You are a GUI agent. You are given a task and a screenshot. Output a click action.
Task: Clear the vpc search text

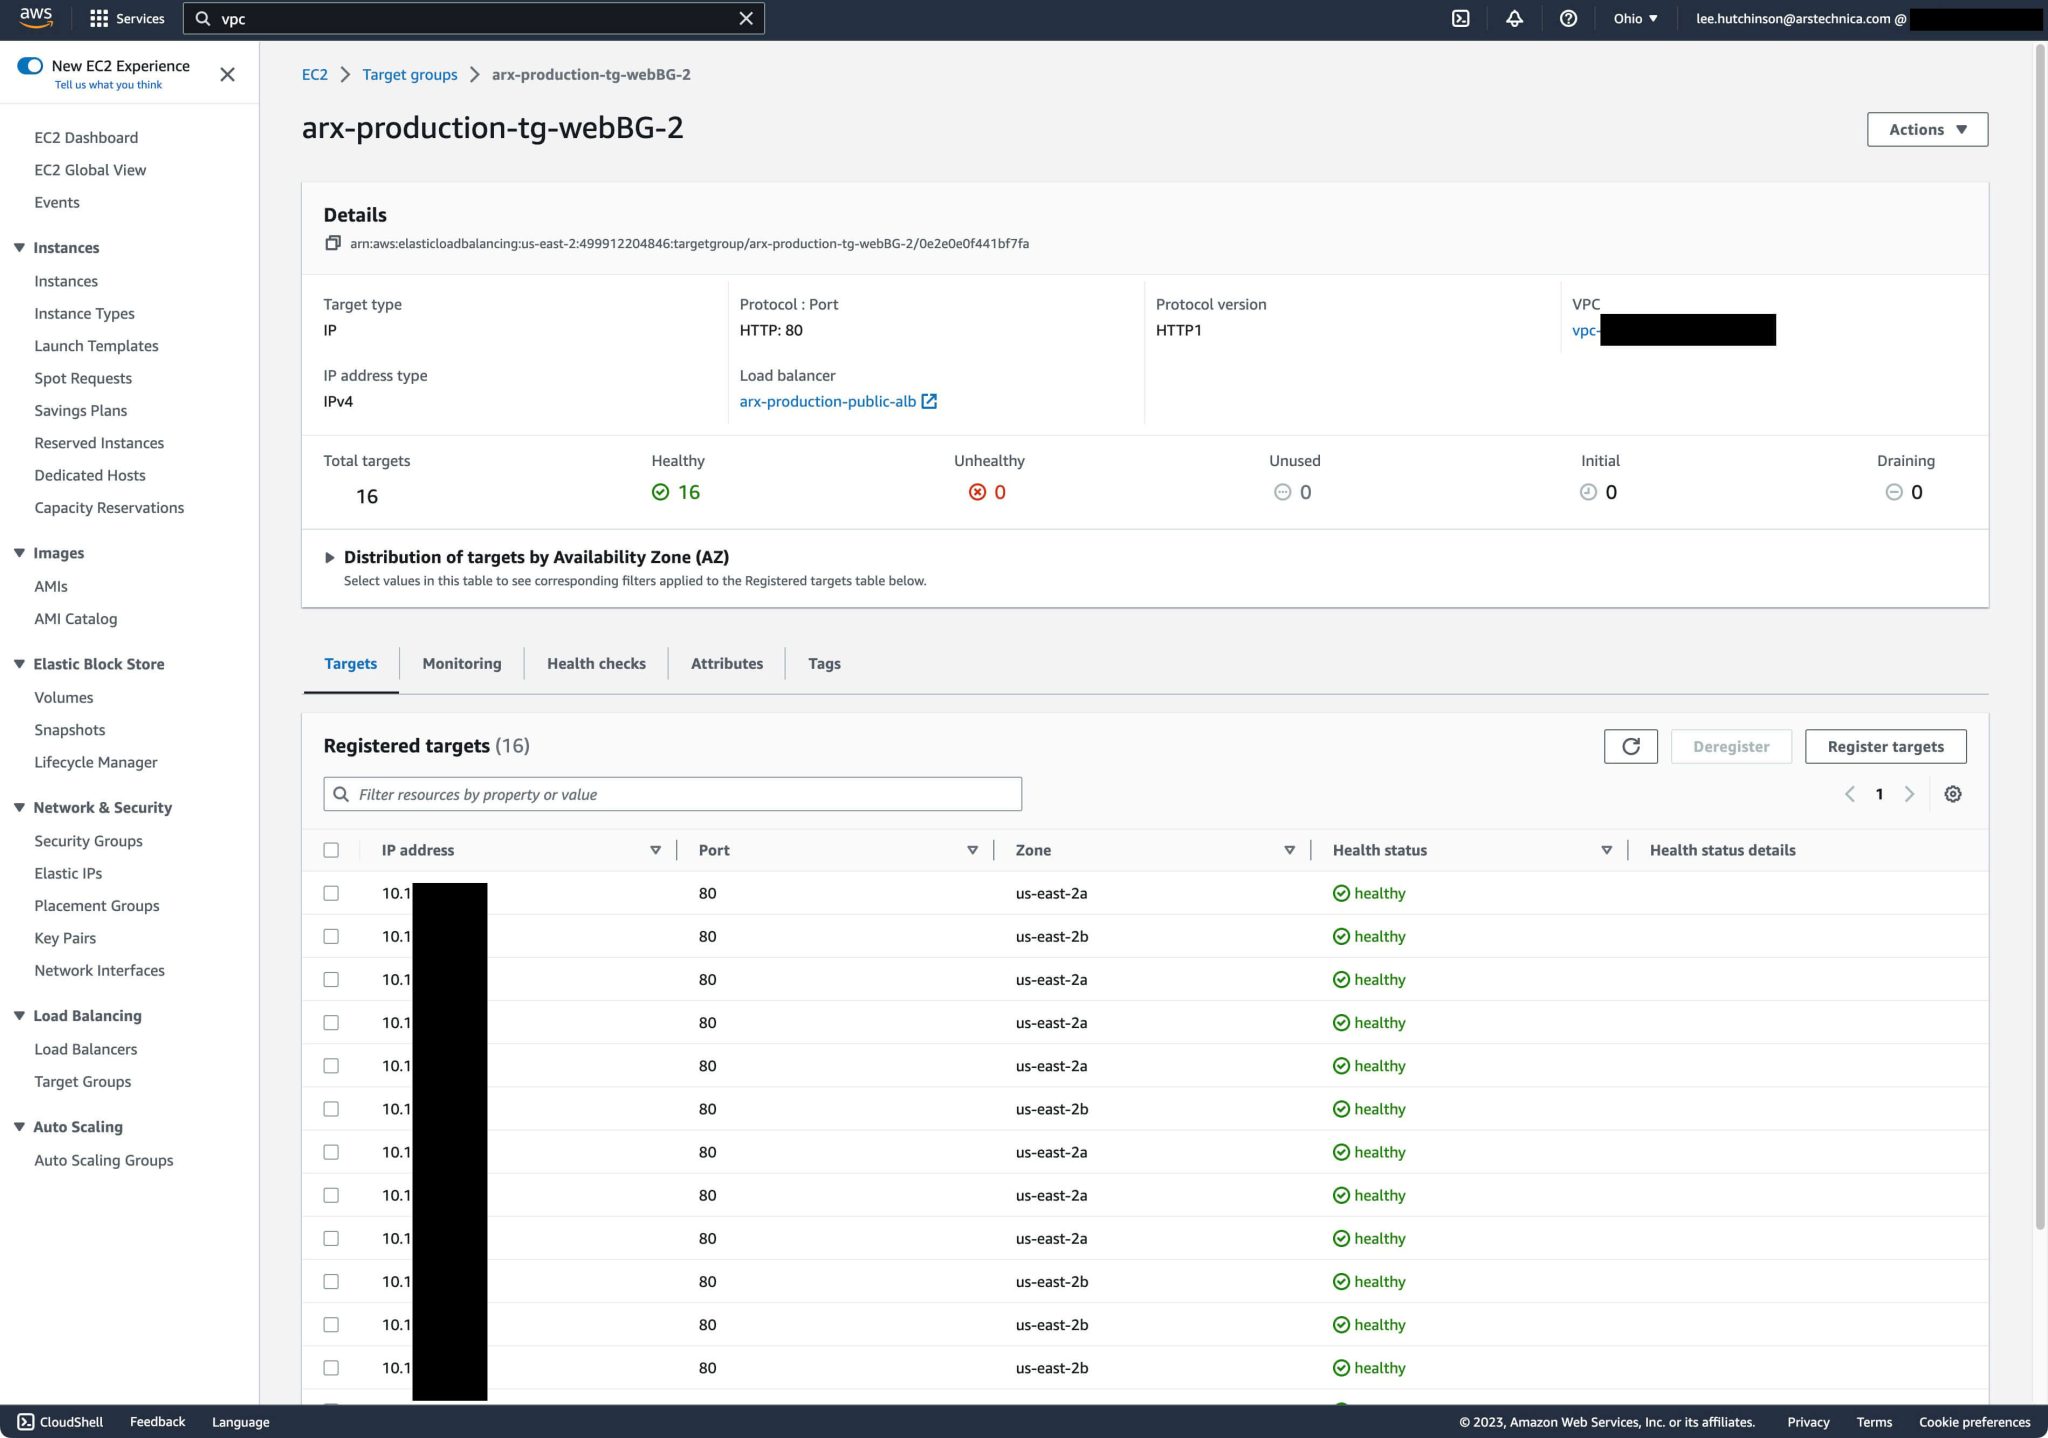coord(746,18)
